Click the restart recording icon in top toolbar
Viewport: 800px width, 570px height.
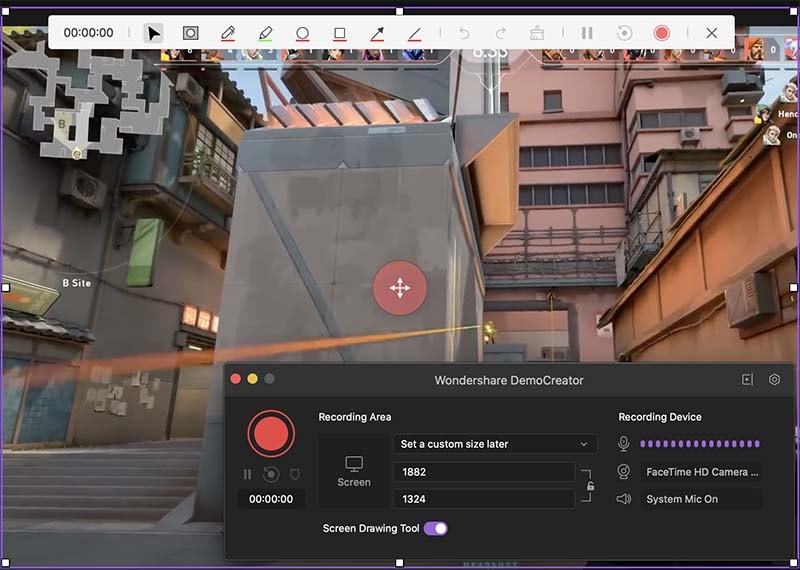[624, 33]
